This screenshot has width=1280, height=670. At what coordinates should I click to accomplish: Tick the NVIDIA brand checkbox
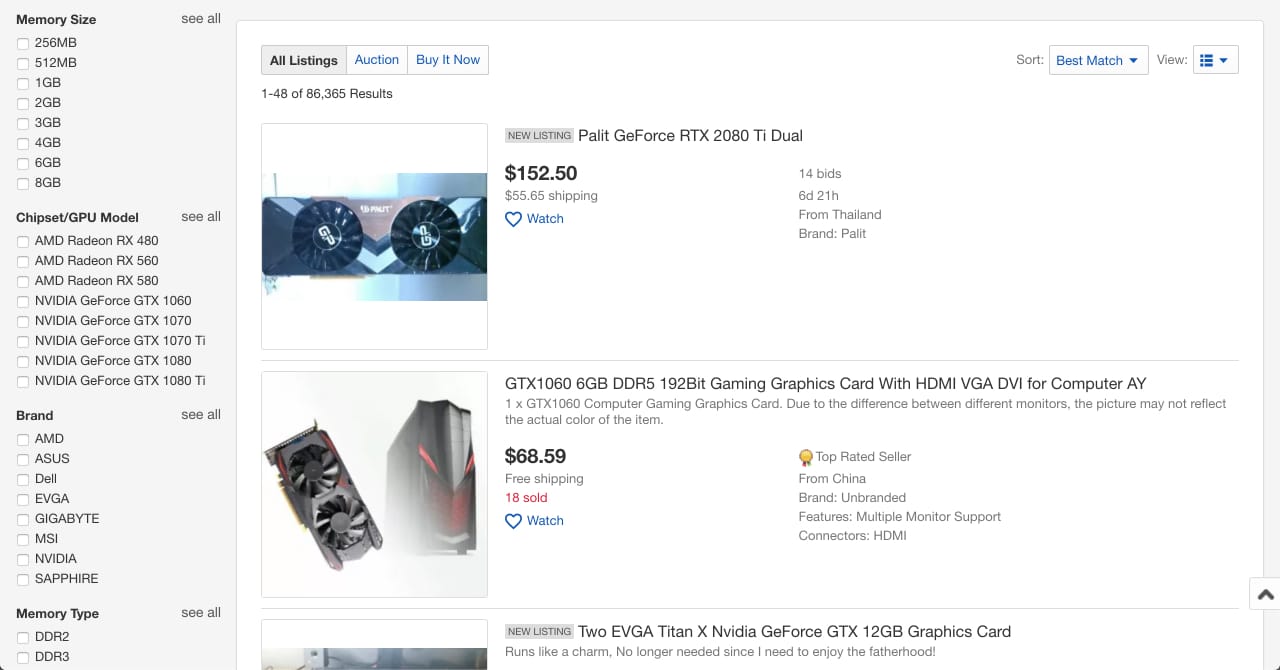(23, 559)
